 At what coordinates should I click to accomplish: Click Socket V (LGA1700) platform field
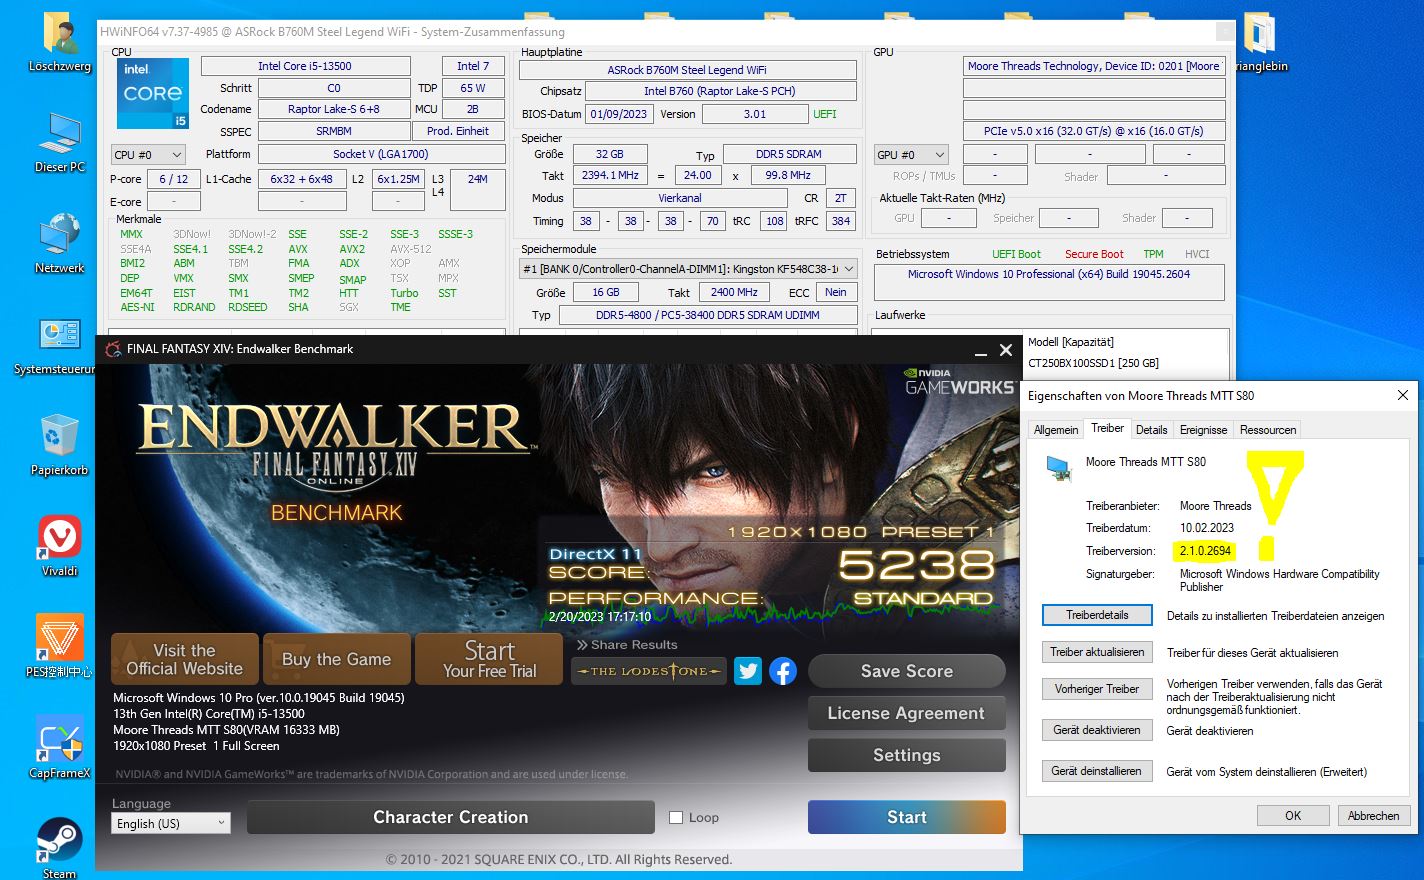pyautogui.click(x=381, y=154)
